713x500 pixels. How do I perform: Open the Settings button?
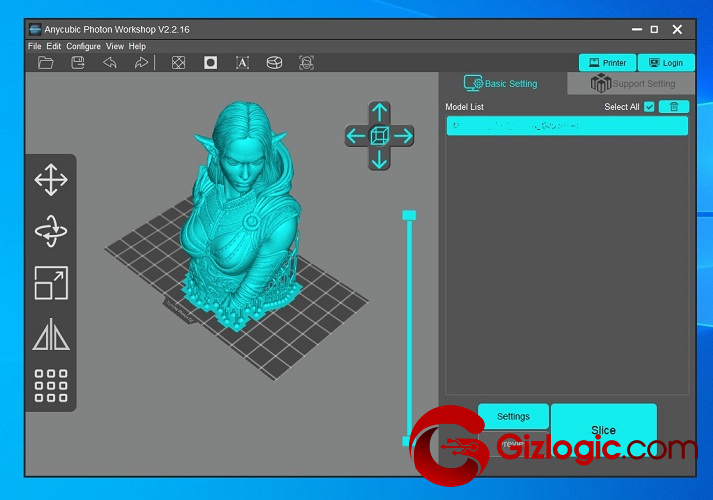click(513, 416)
